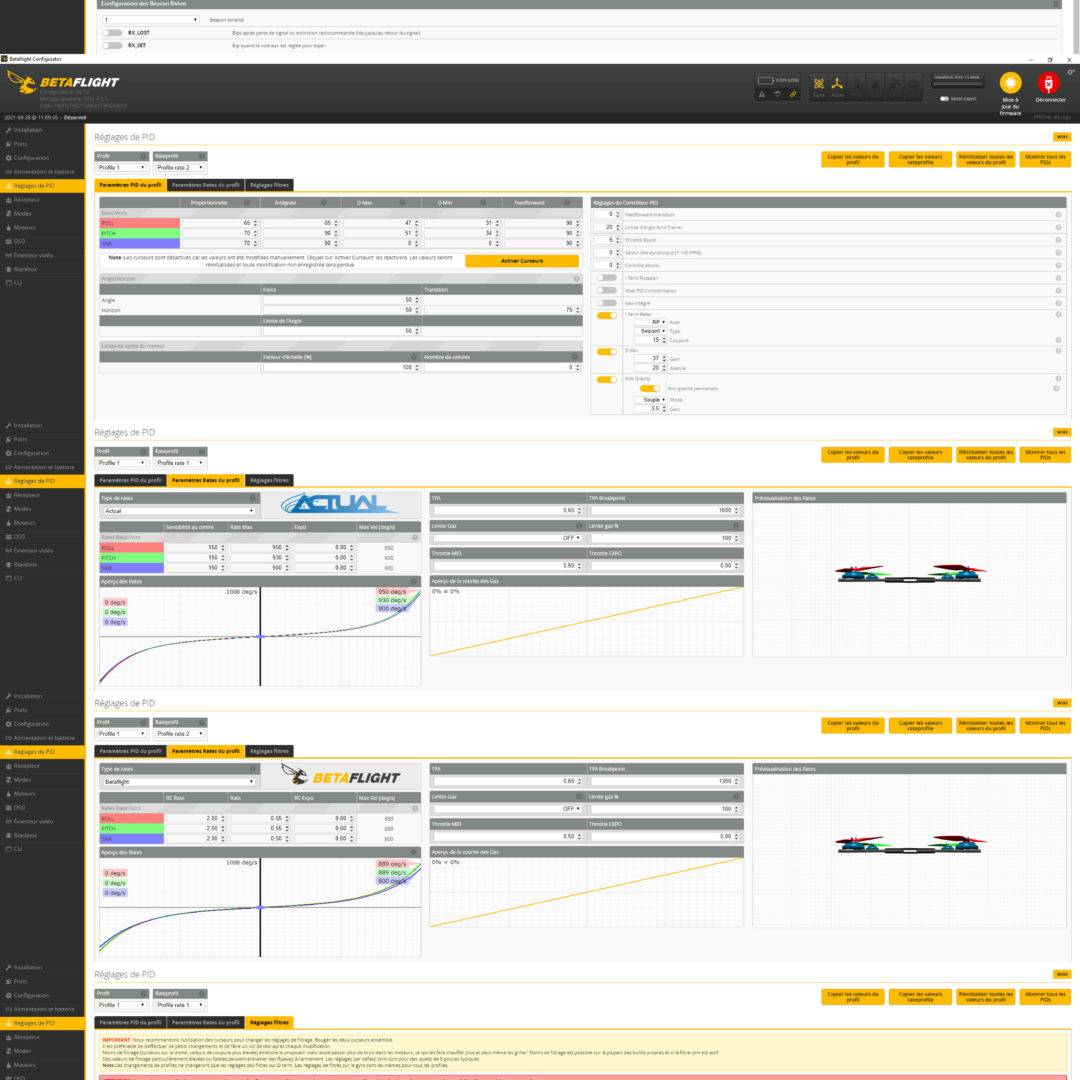Click red ROLL swatch in PID gains table
The height and width of the screenshot is (1080, 1080).
[140, 223]
